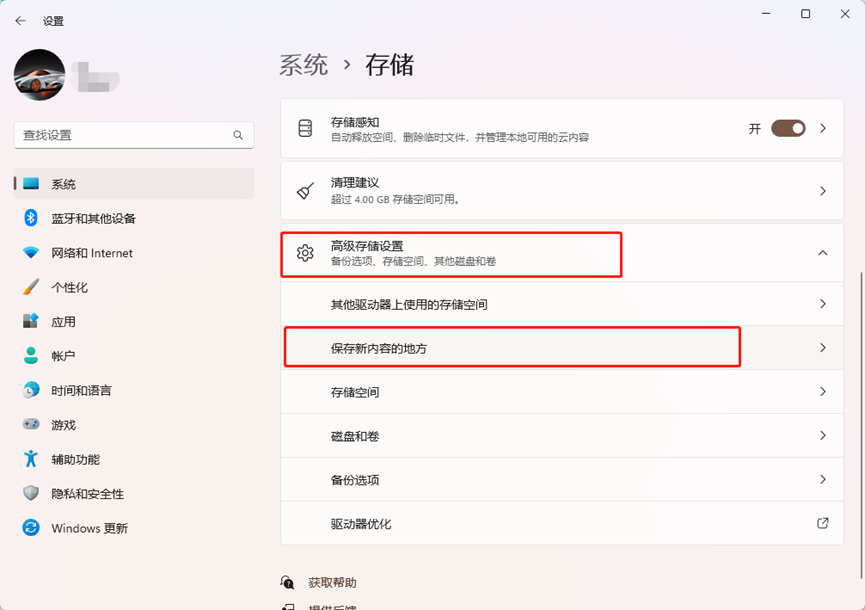Click the 查找设置 search box
This screenshot has width=865, height=610.
(125, 135)
